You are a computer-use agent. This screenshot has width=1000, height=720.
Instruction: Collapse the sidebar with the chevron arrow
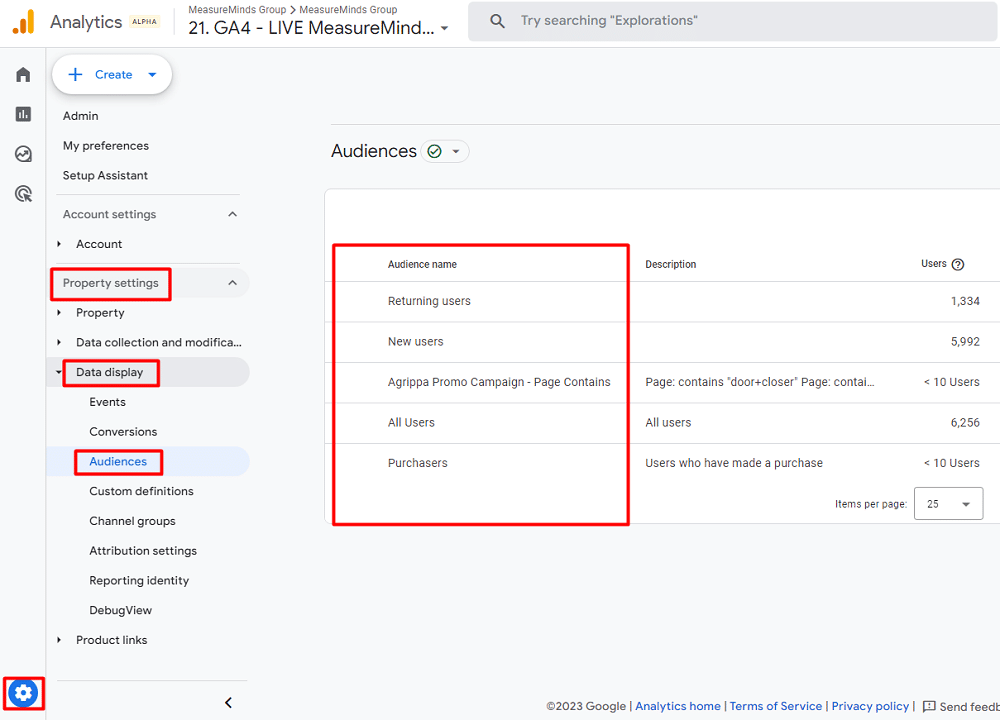tap(228, 702)
